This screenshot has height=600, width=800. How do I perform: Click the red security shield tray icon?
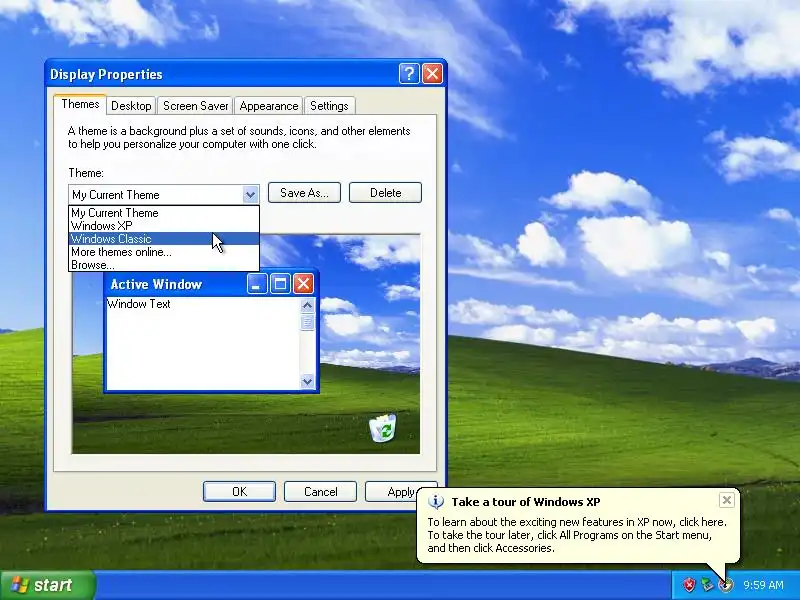689,585
